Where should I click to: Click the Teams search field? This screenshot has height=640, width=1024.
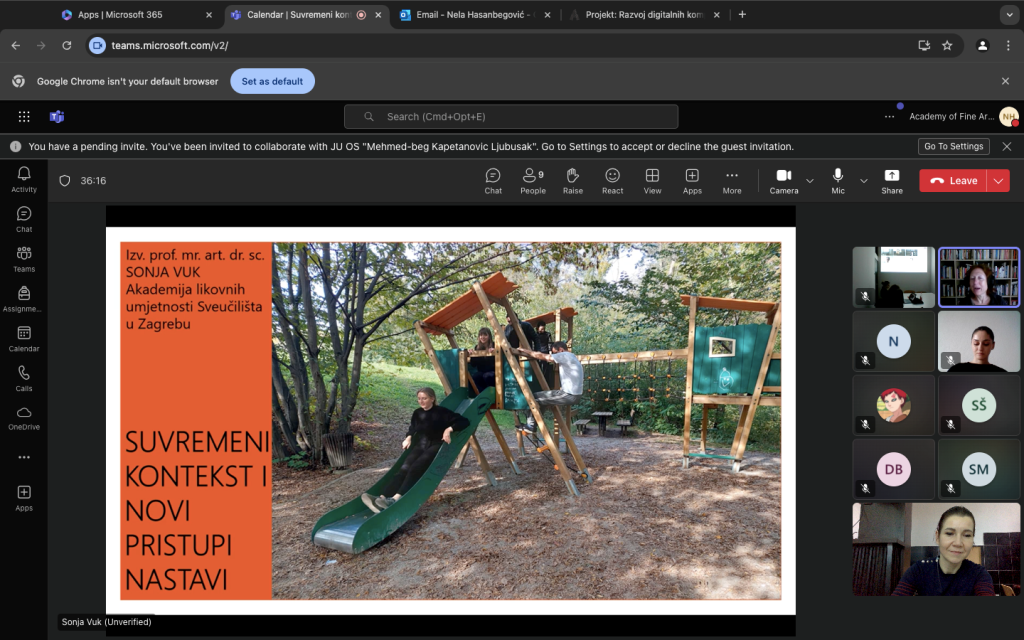[511, 117]
